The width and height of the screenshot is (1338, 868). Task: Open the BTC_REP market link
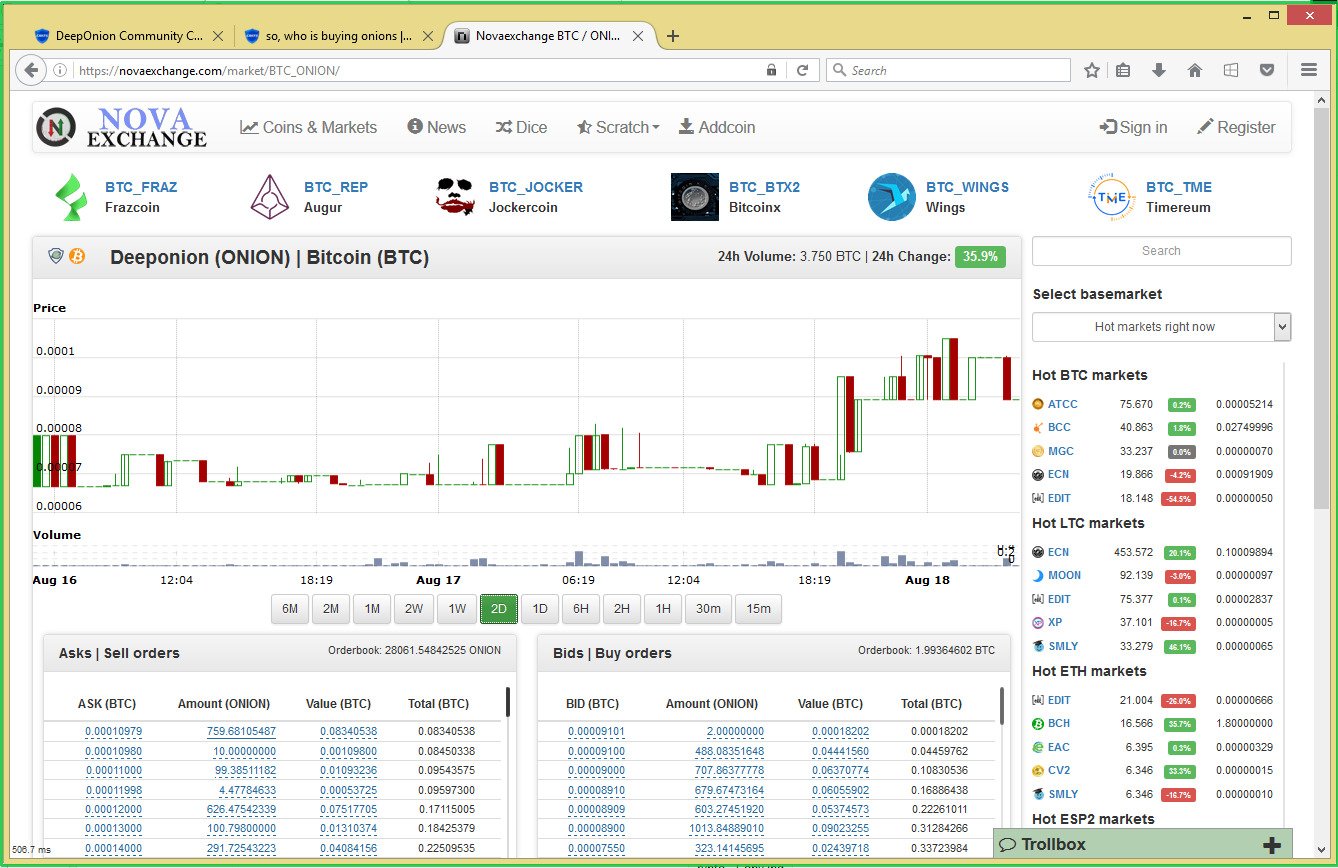(336, 187)
